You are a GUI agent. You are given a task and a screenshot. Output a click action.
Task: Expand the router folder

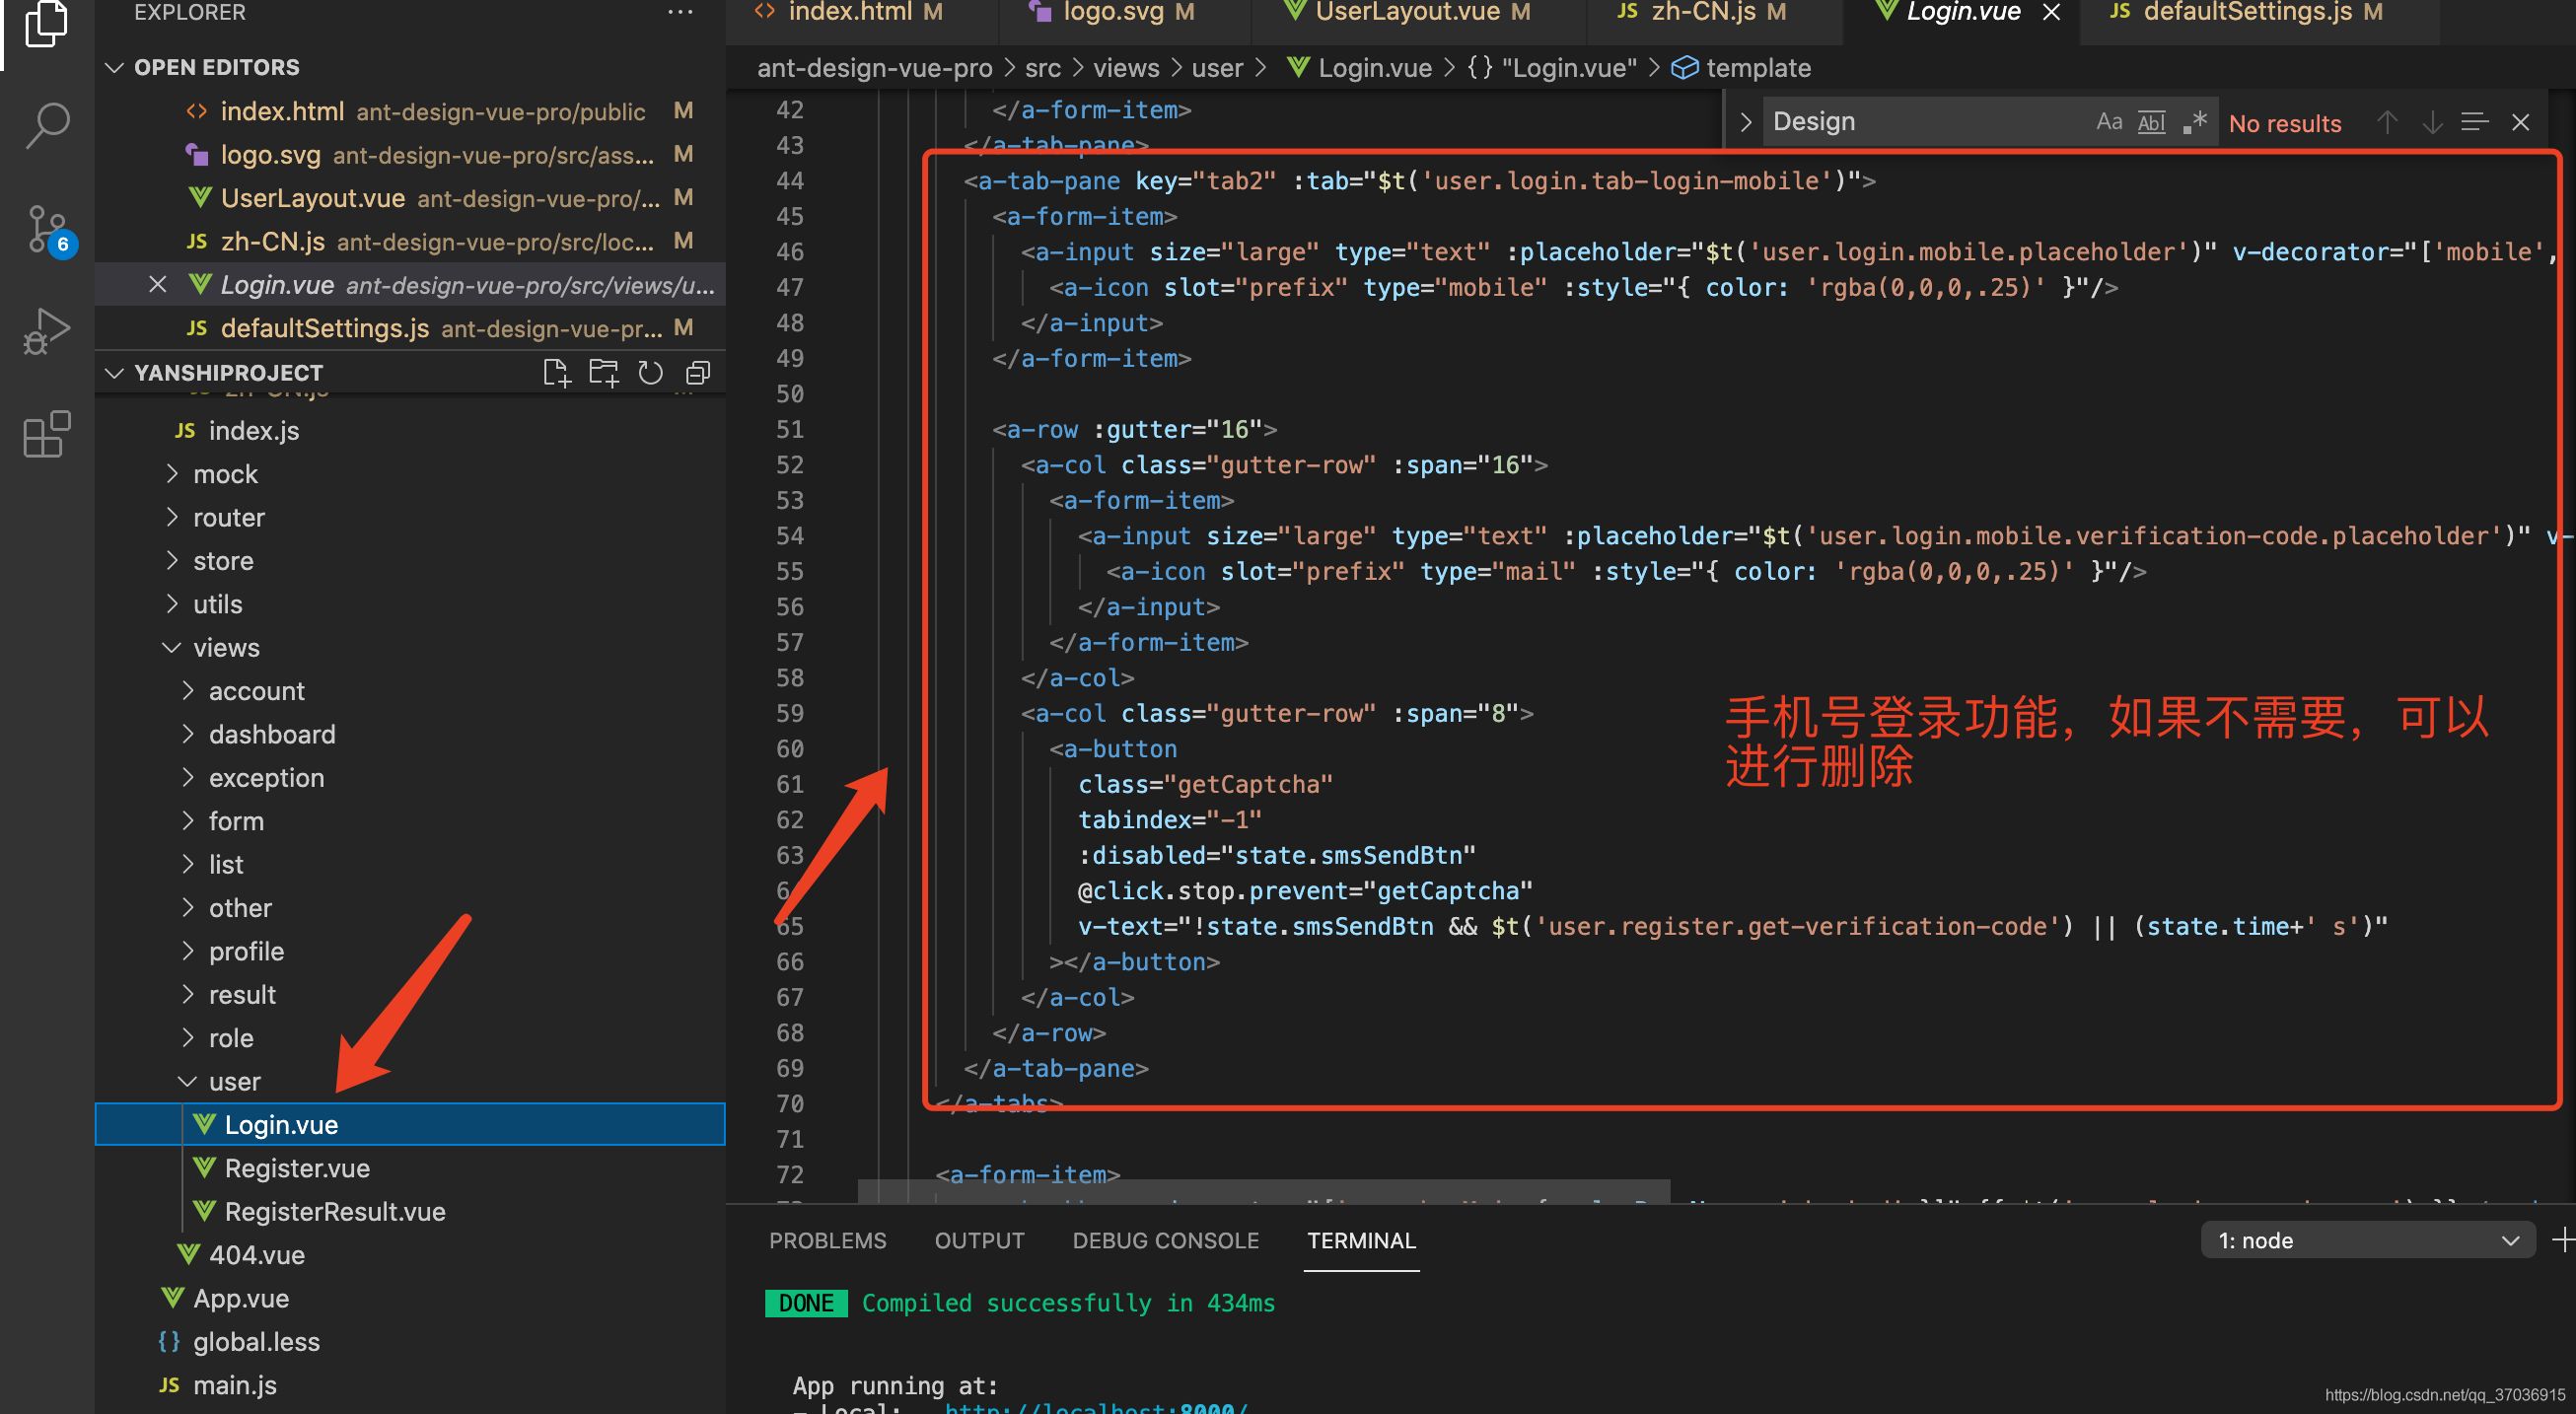click(x=228, y=518)
